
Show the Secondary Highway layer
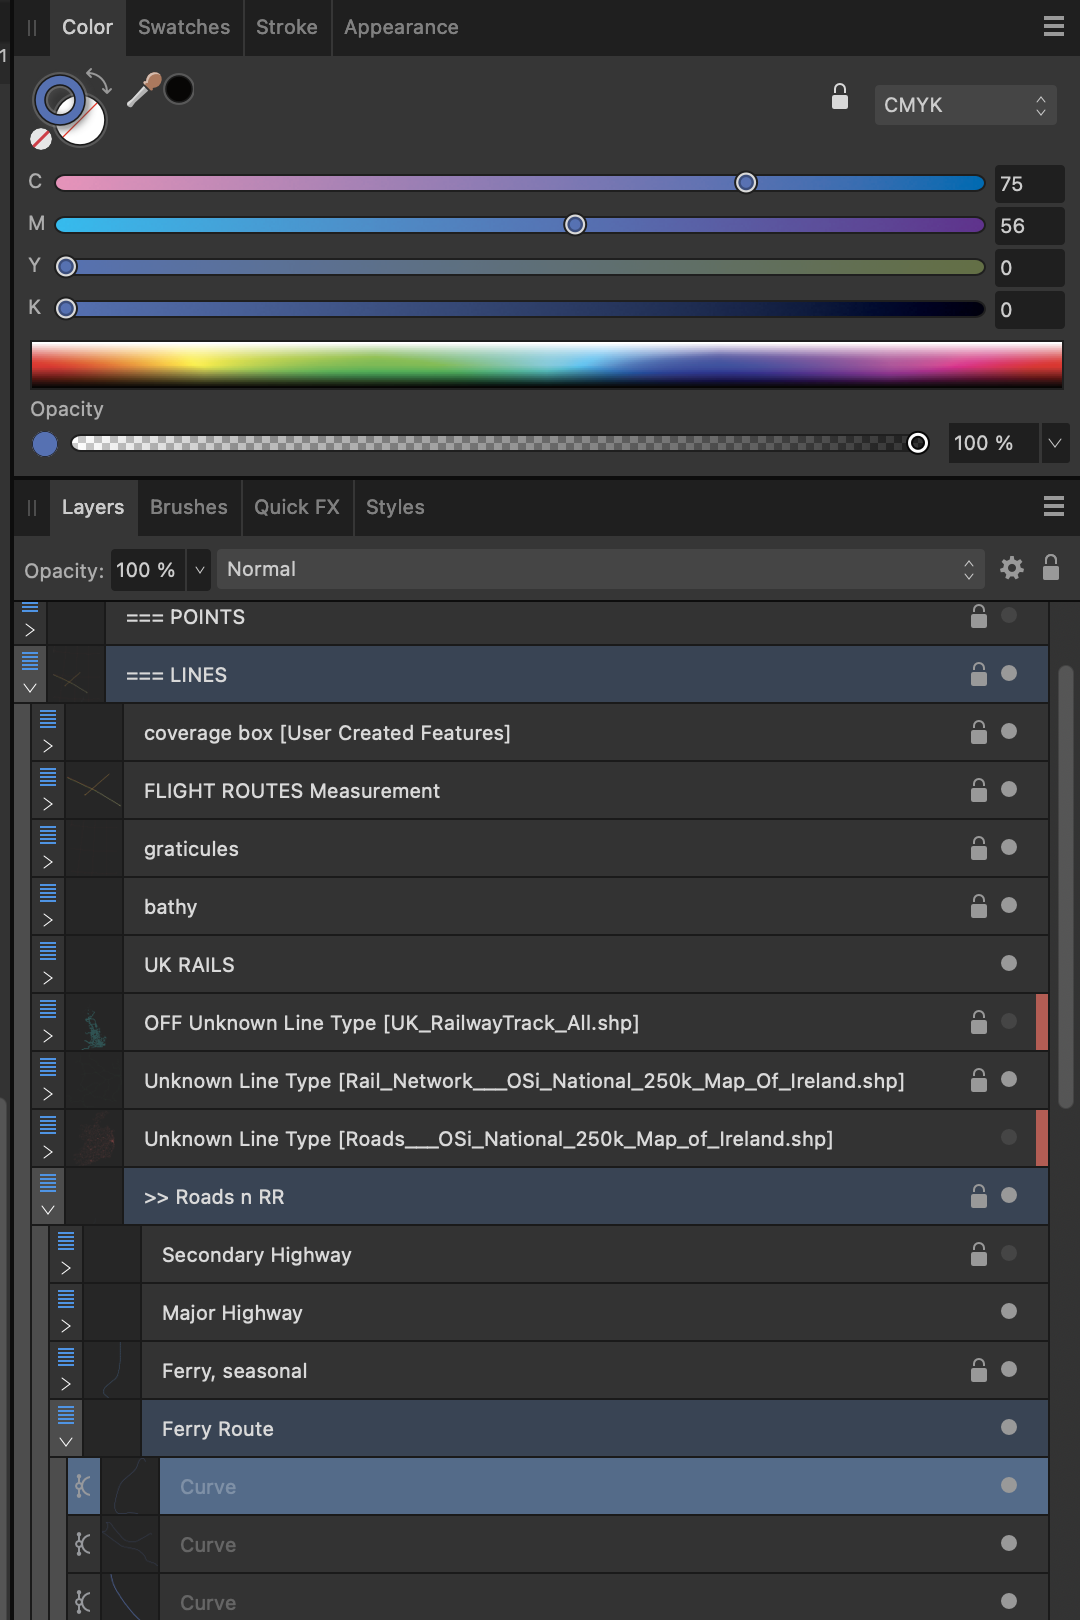coord(1008,1254)
